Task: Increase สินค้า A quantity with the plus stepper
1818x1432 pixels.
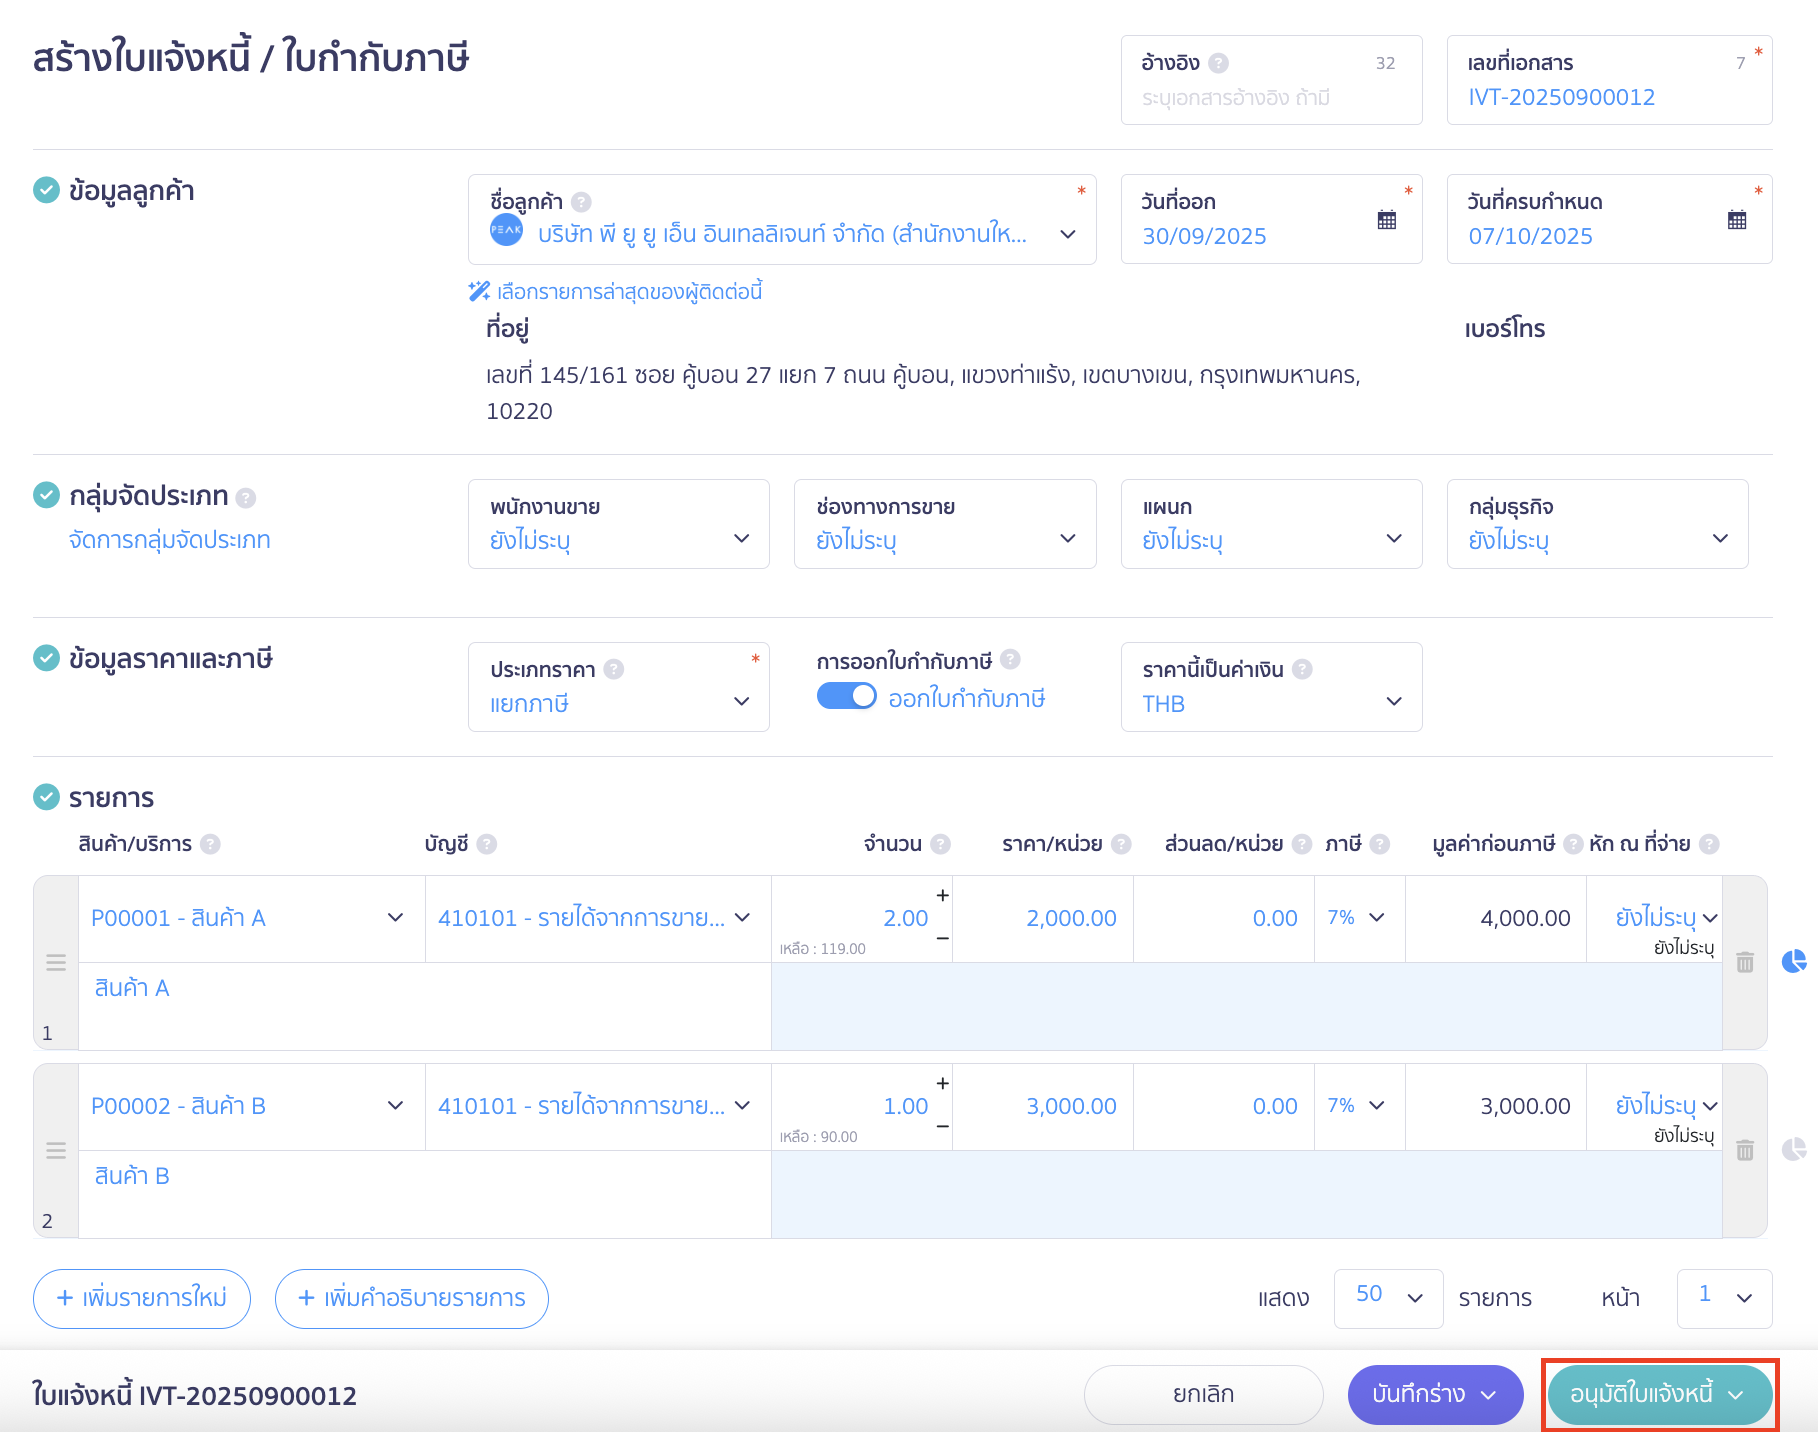Action: (941, 896)
